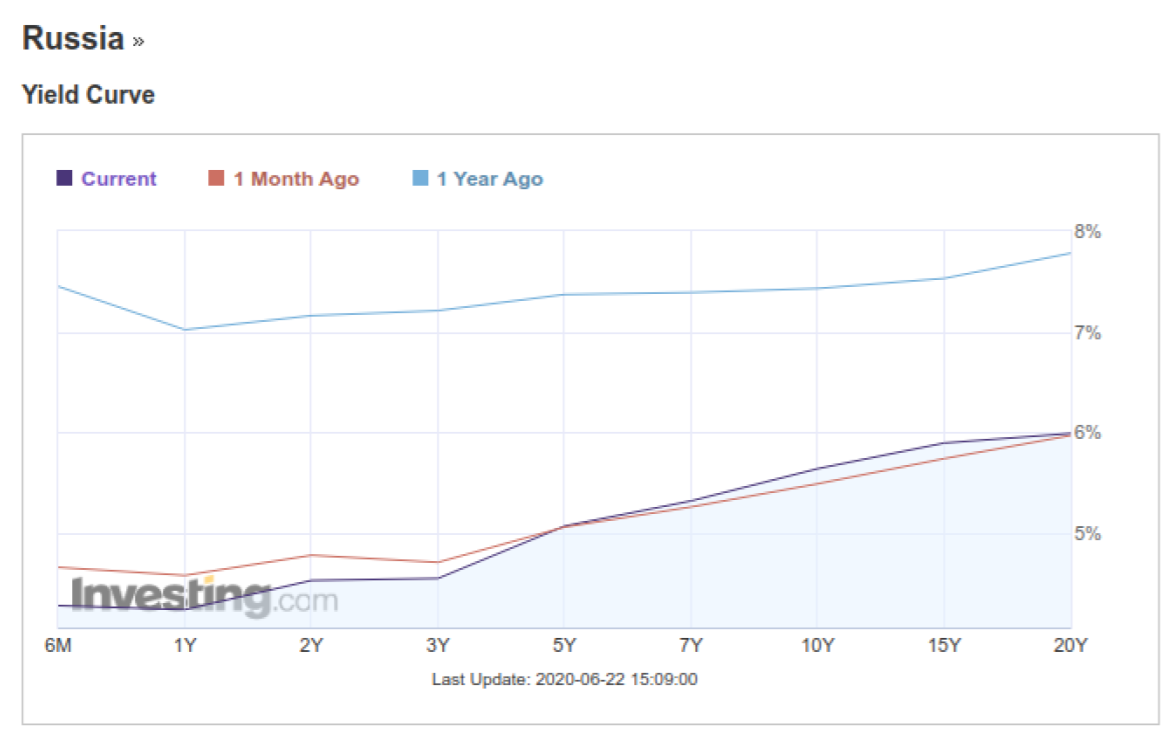1175x746 pixels.
Task: Select the 10Y maturity axis label
Action: point(817,646)
